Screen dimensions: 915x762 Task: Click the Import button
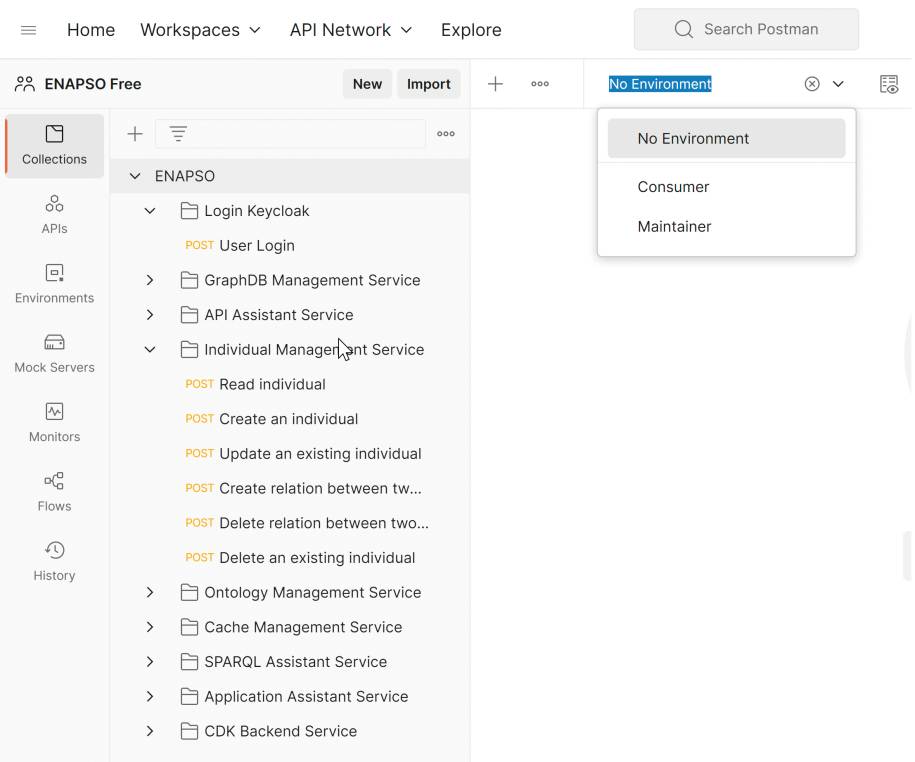428,84
